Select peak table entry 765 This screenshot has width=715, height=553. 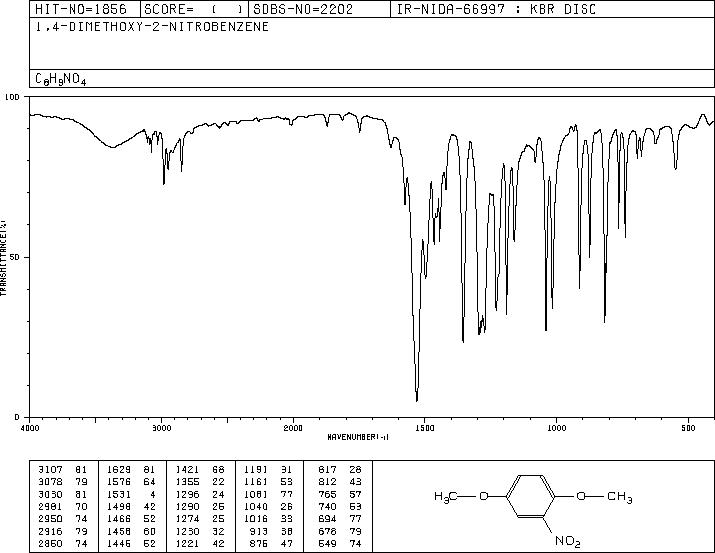coord(328,494)
